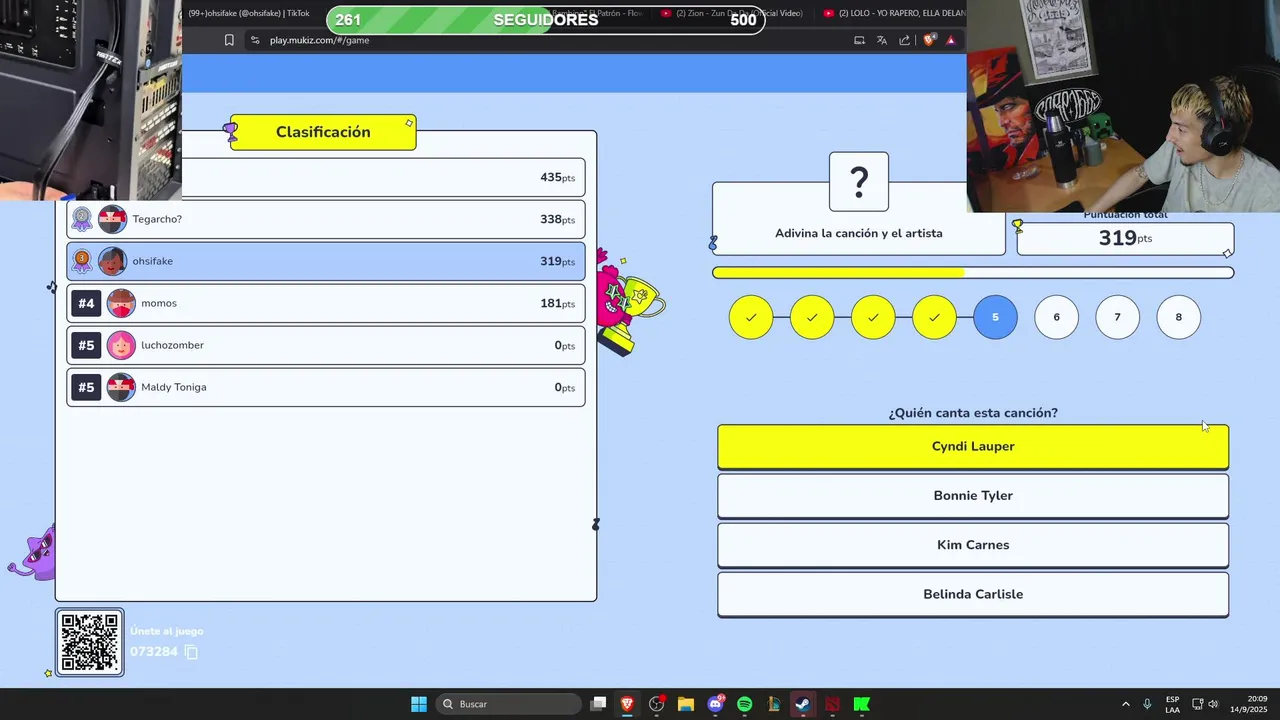Click the Buscar taskbar search box
Image resolution: width=1280 pixels, height=720 pixels.
click(x=508, y=704)
